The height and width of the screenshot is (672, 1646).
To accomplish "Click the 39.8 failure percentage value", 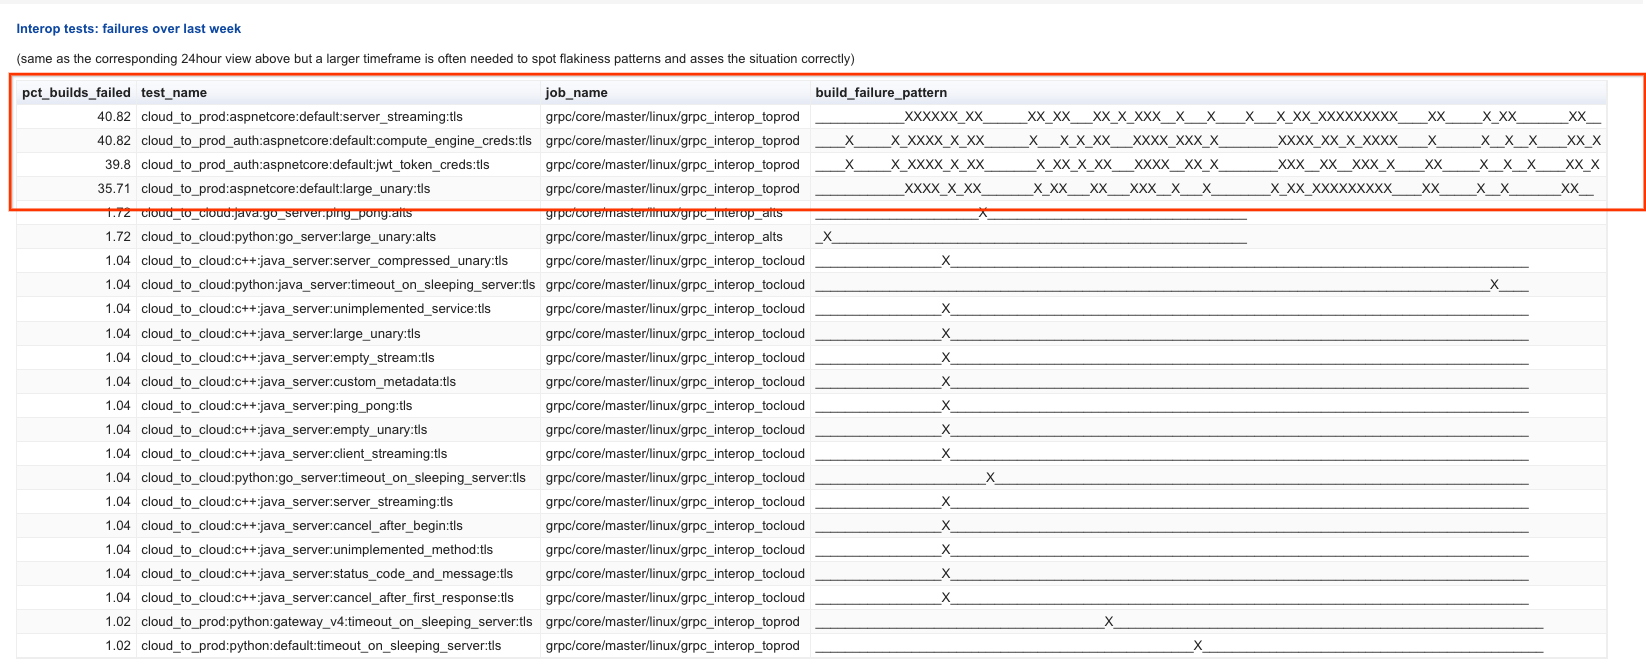I will click(x=118, y=165).
